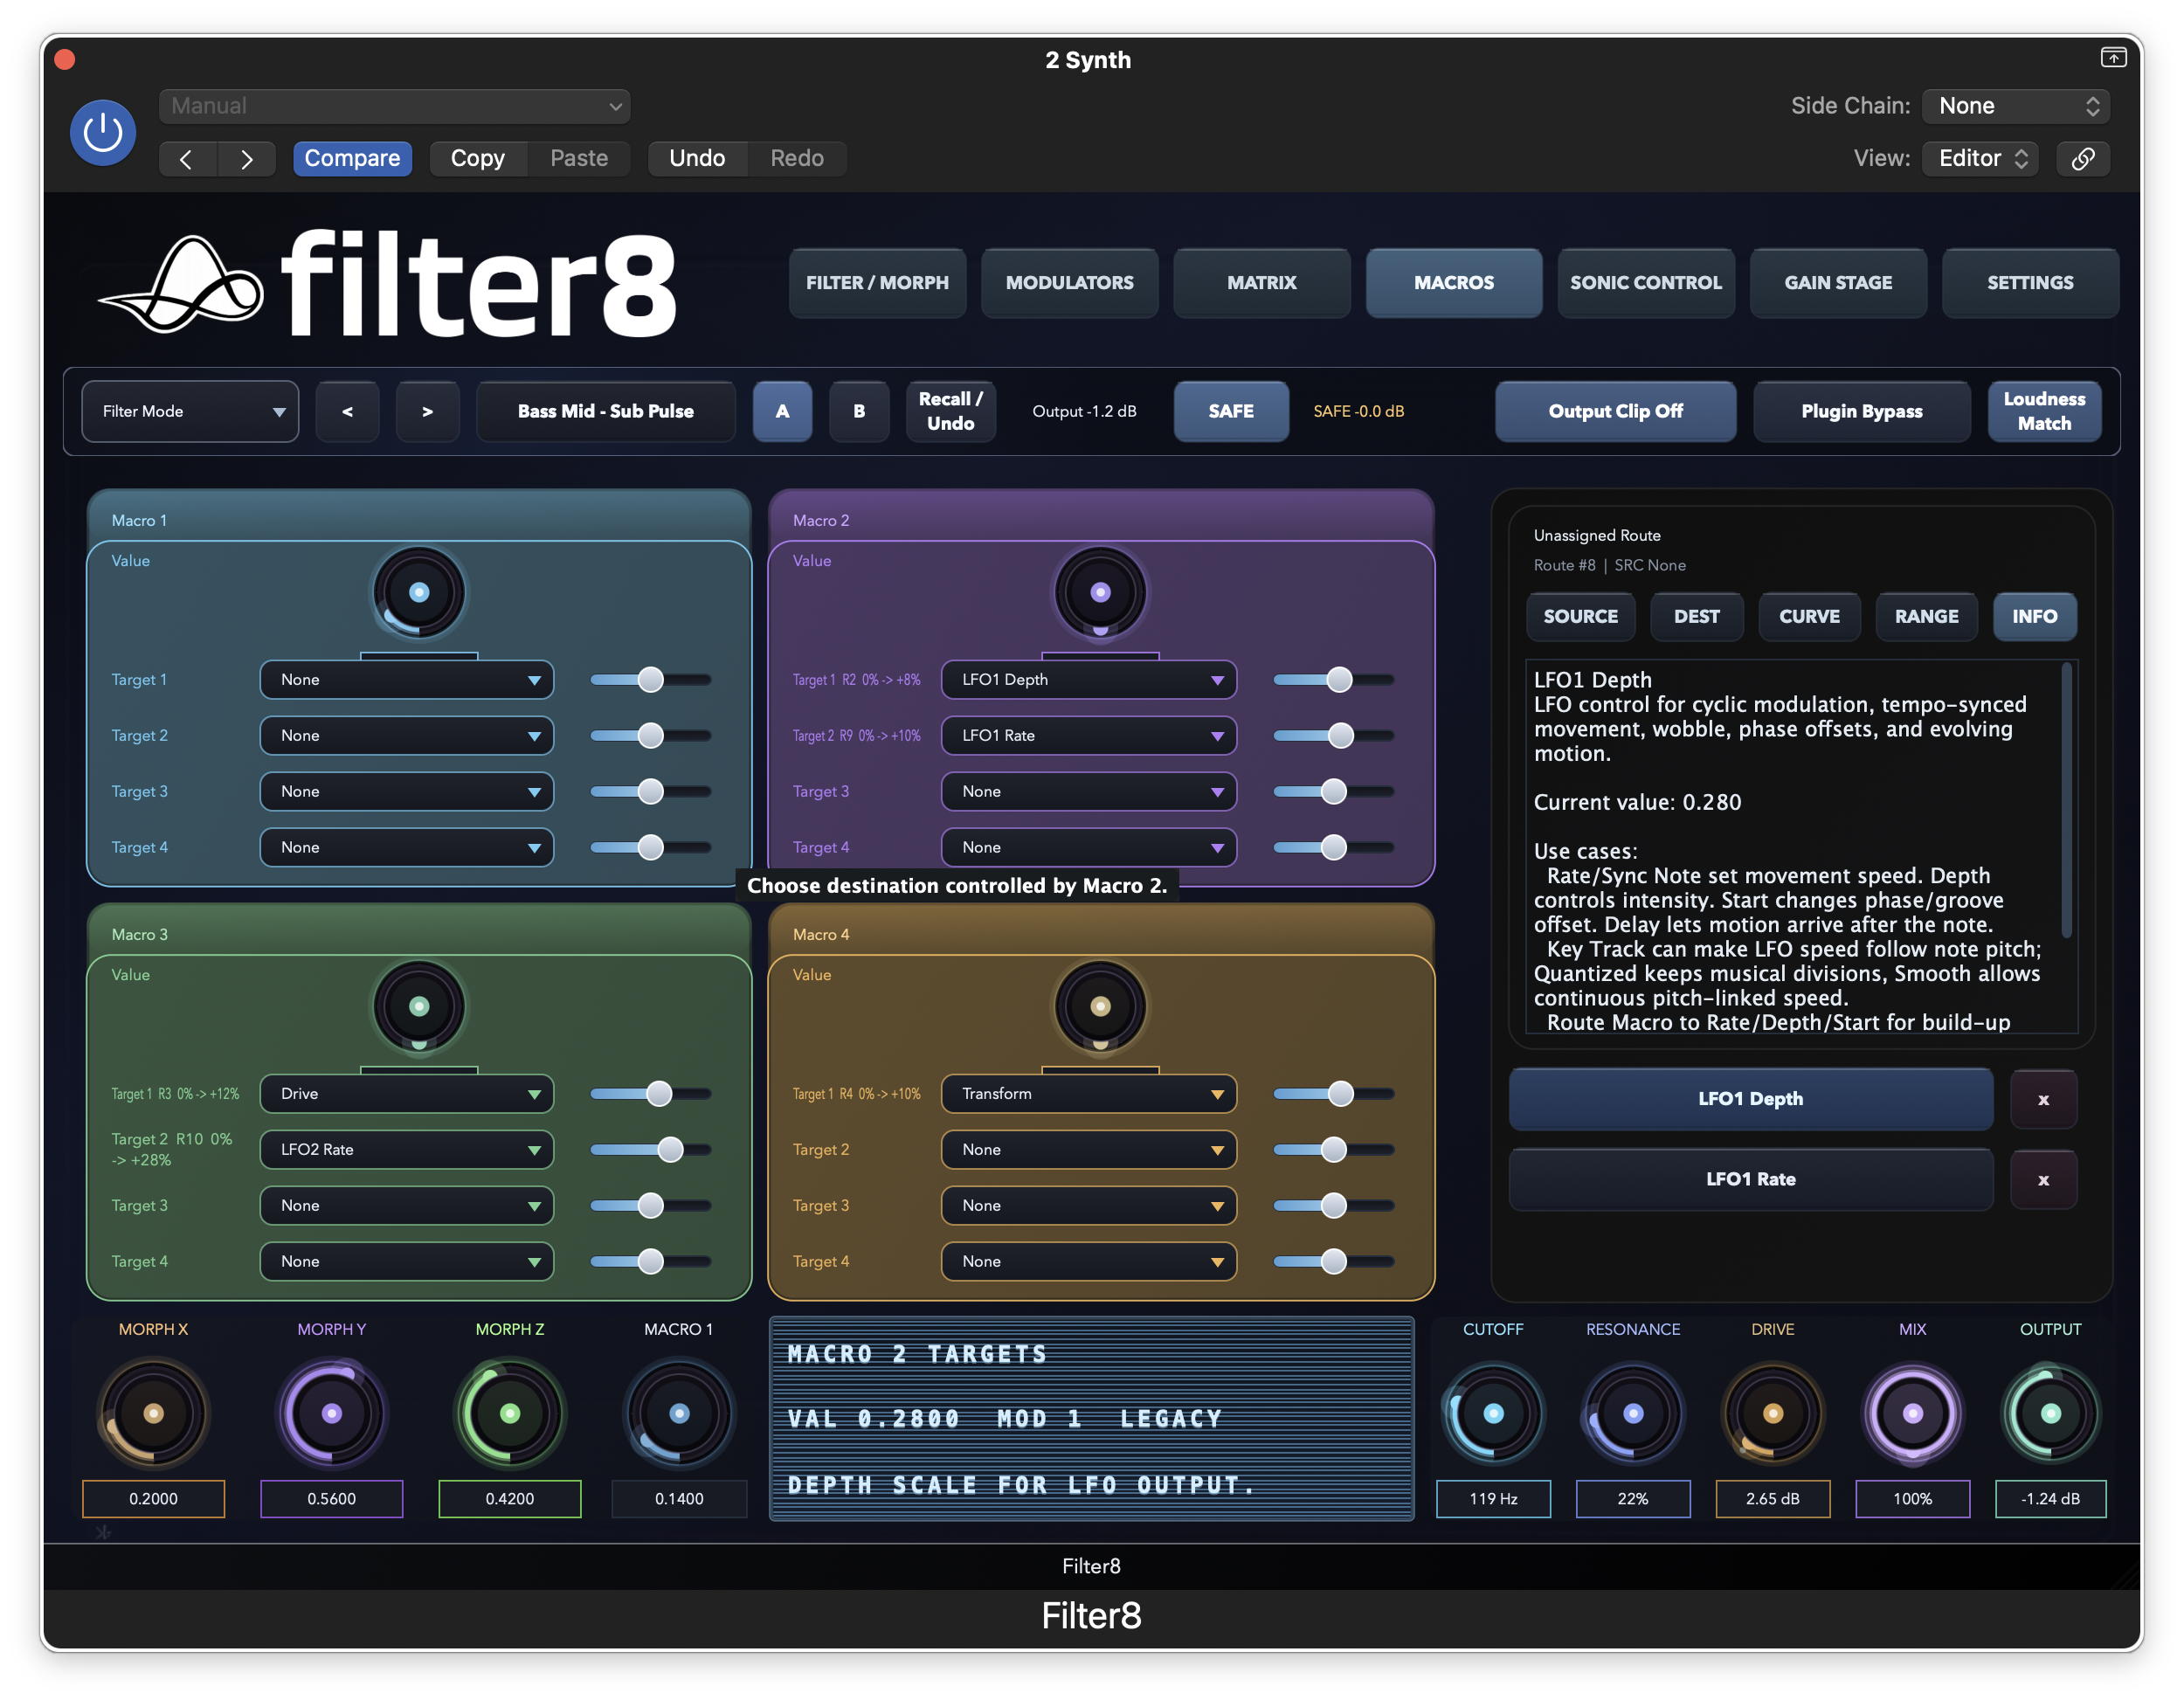The width and height of the screenshot is (2184, 1700).
Task: Click the MORPH X 0.2000 value field
Action: pos(153,1499)
